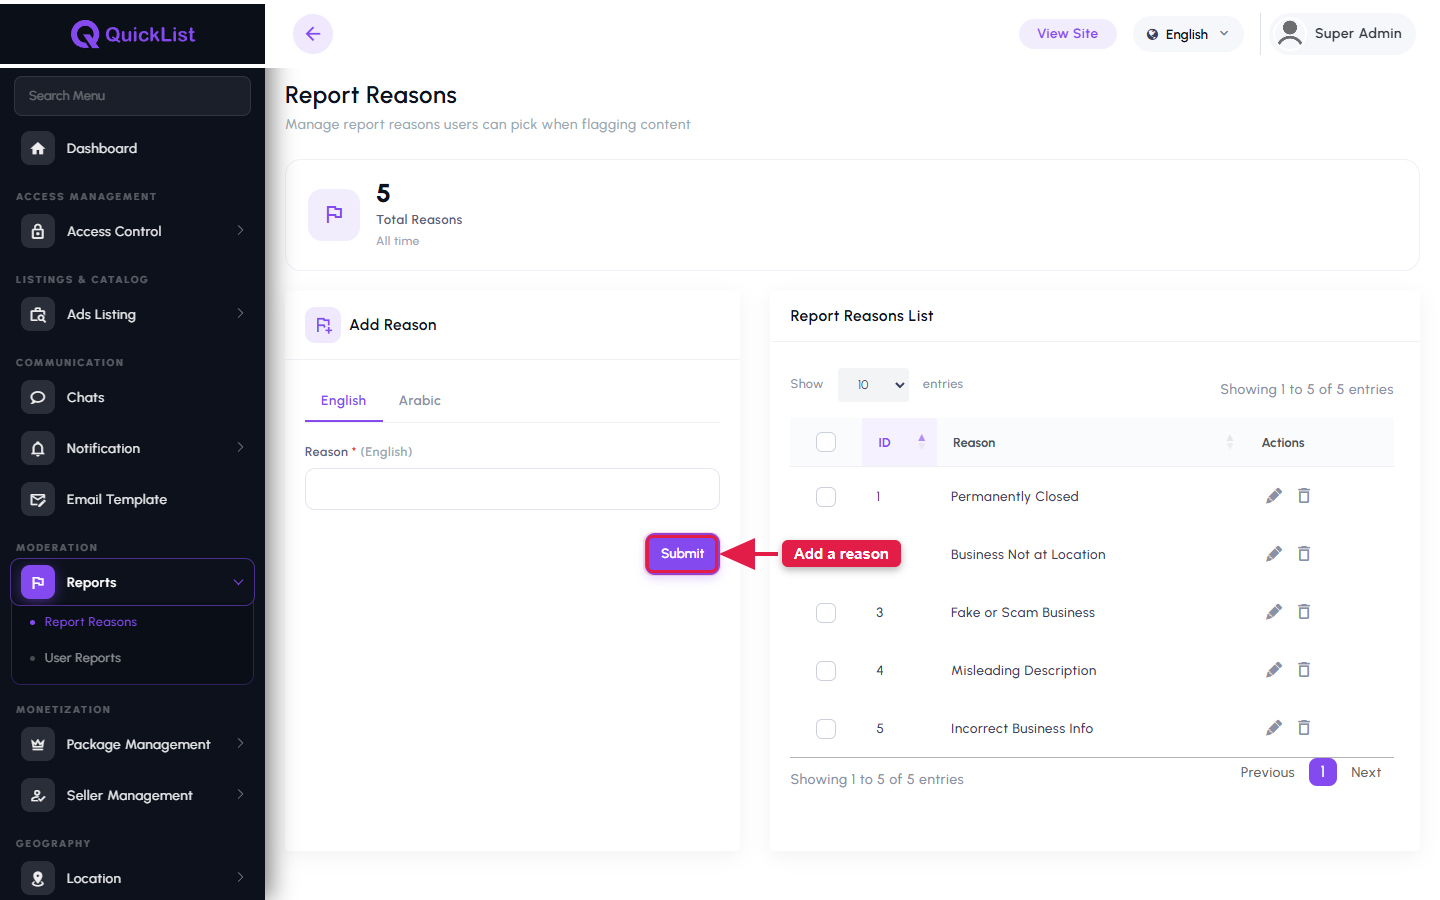
Task: Check the Incorrect Business Info row checkbox
Action: point(826,729)
